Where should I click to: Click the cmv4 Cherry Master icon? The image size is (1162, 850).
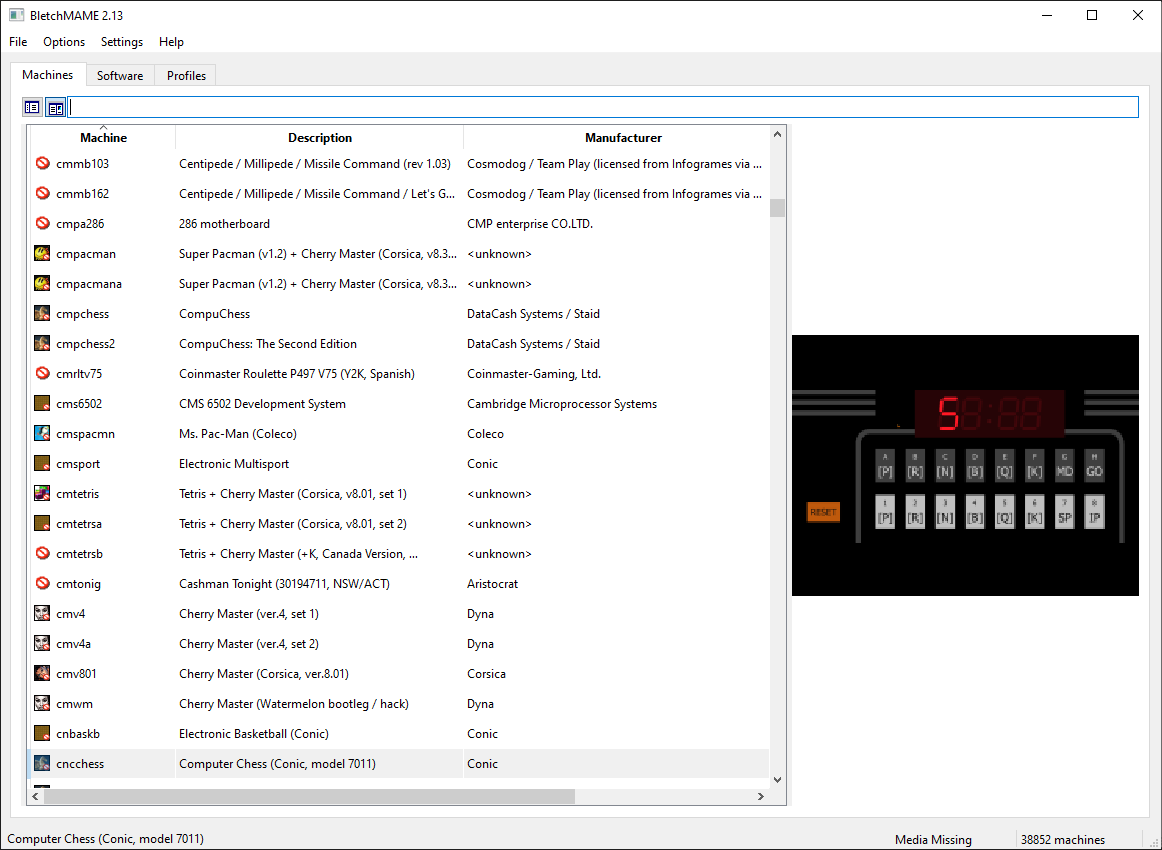(42, 614)
